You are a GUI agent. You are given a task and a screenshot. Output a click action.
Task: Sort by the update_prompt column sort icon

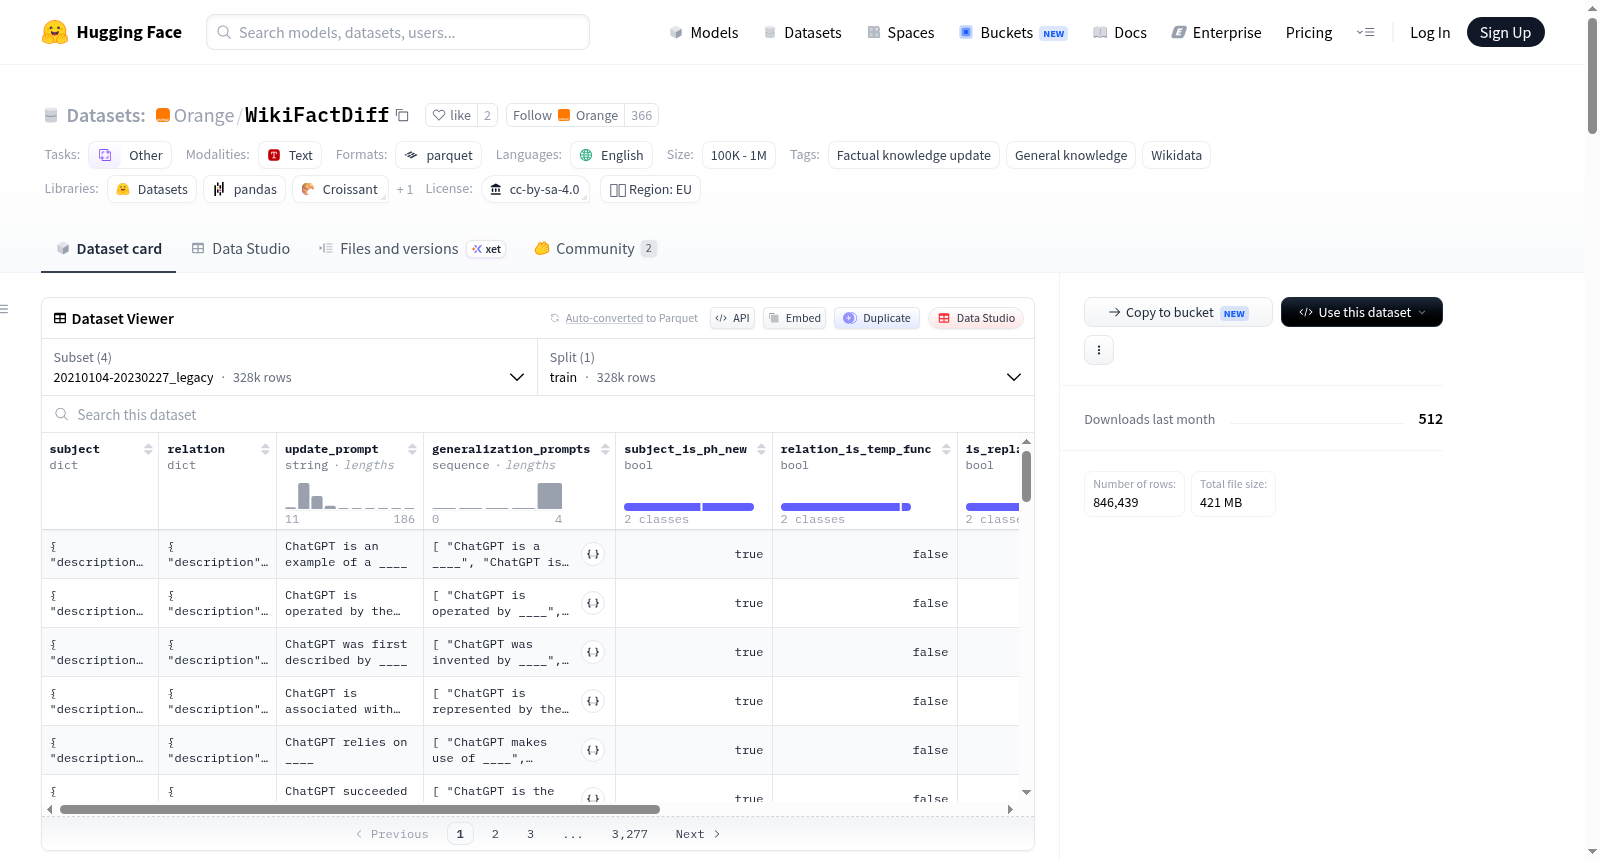pyautogui.click(x=412, y=449)
